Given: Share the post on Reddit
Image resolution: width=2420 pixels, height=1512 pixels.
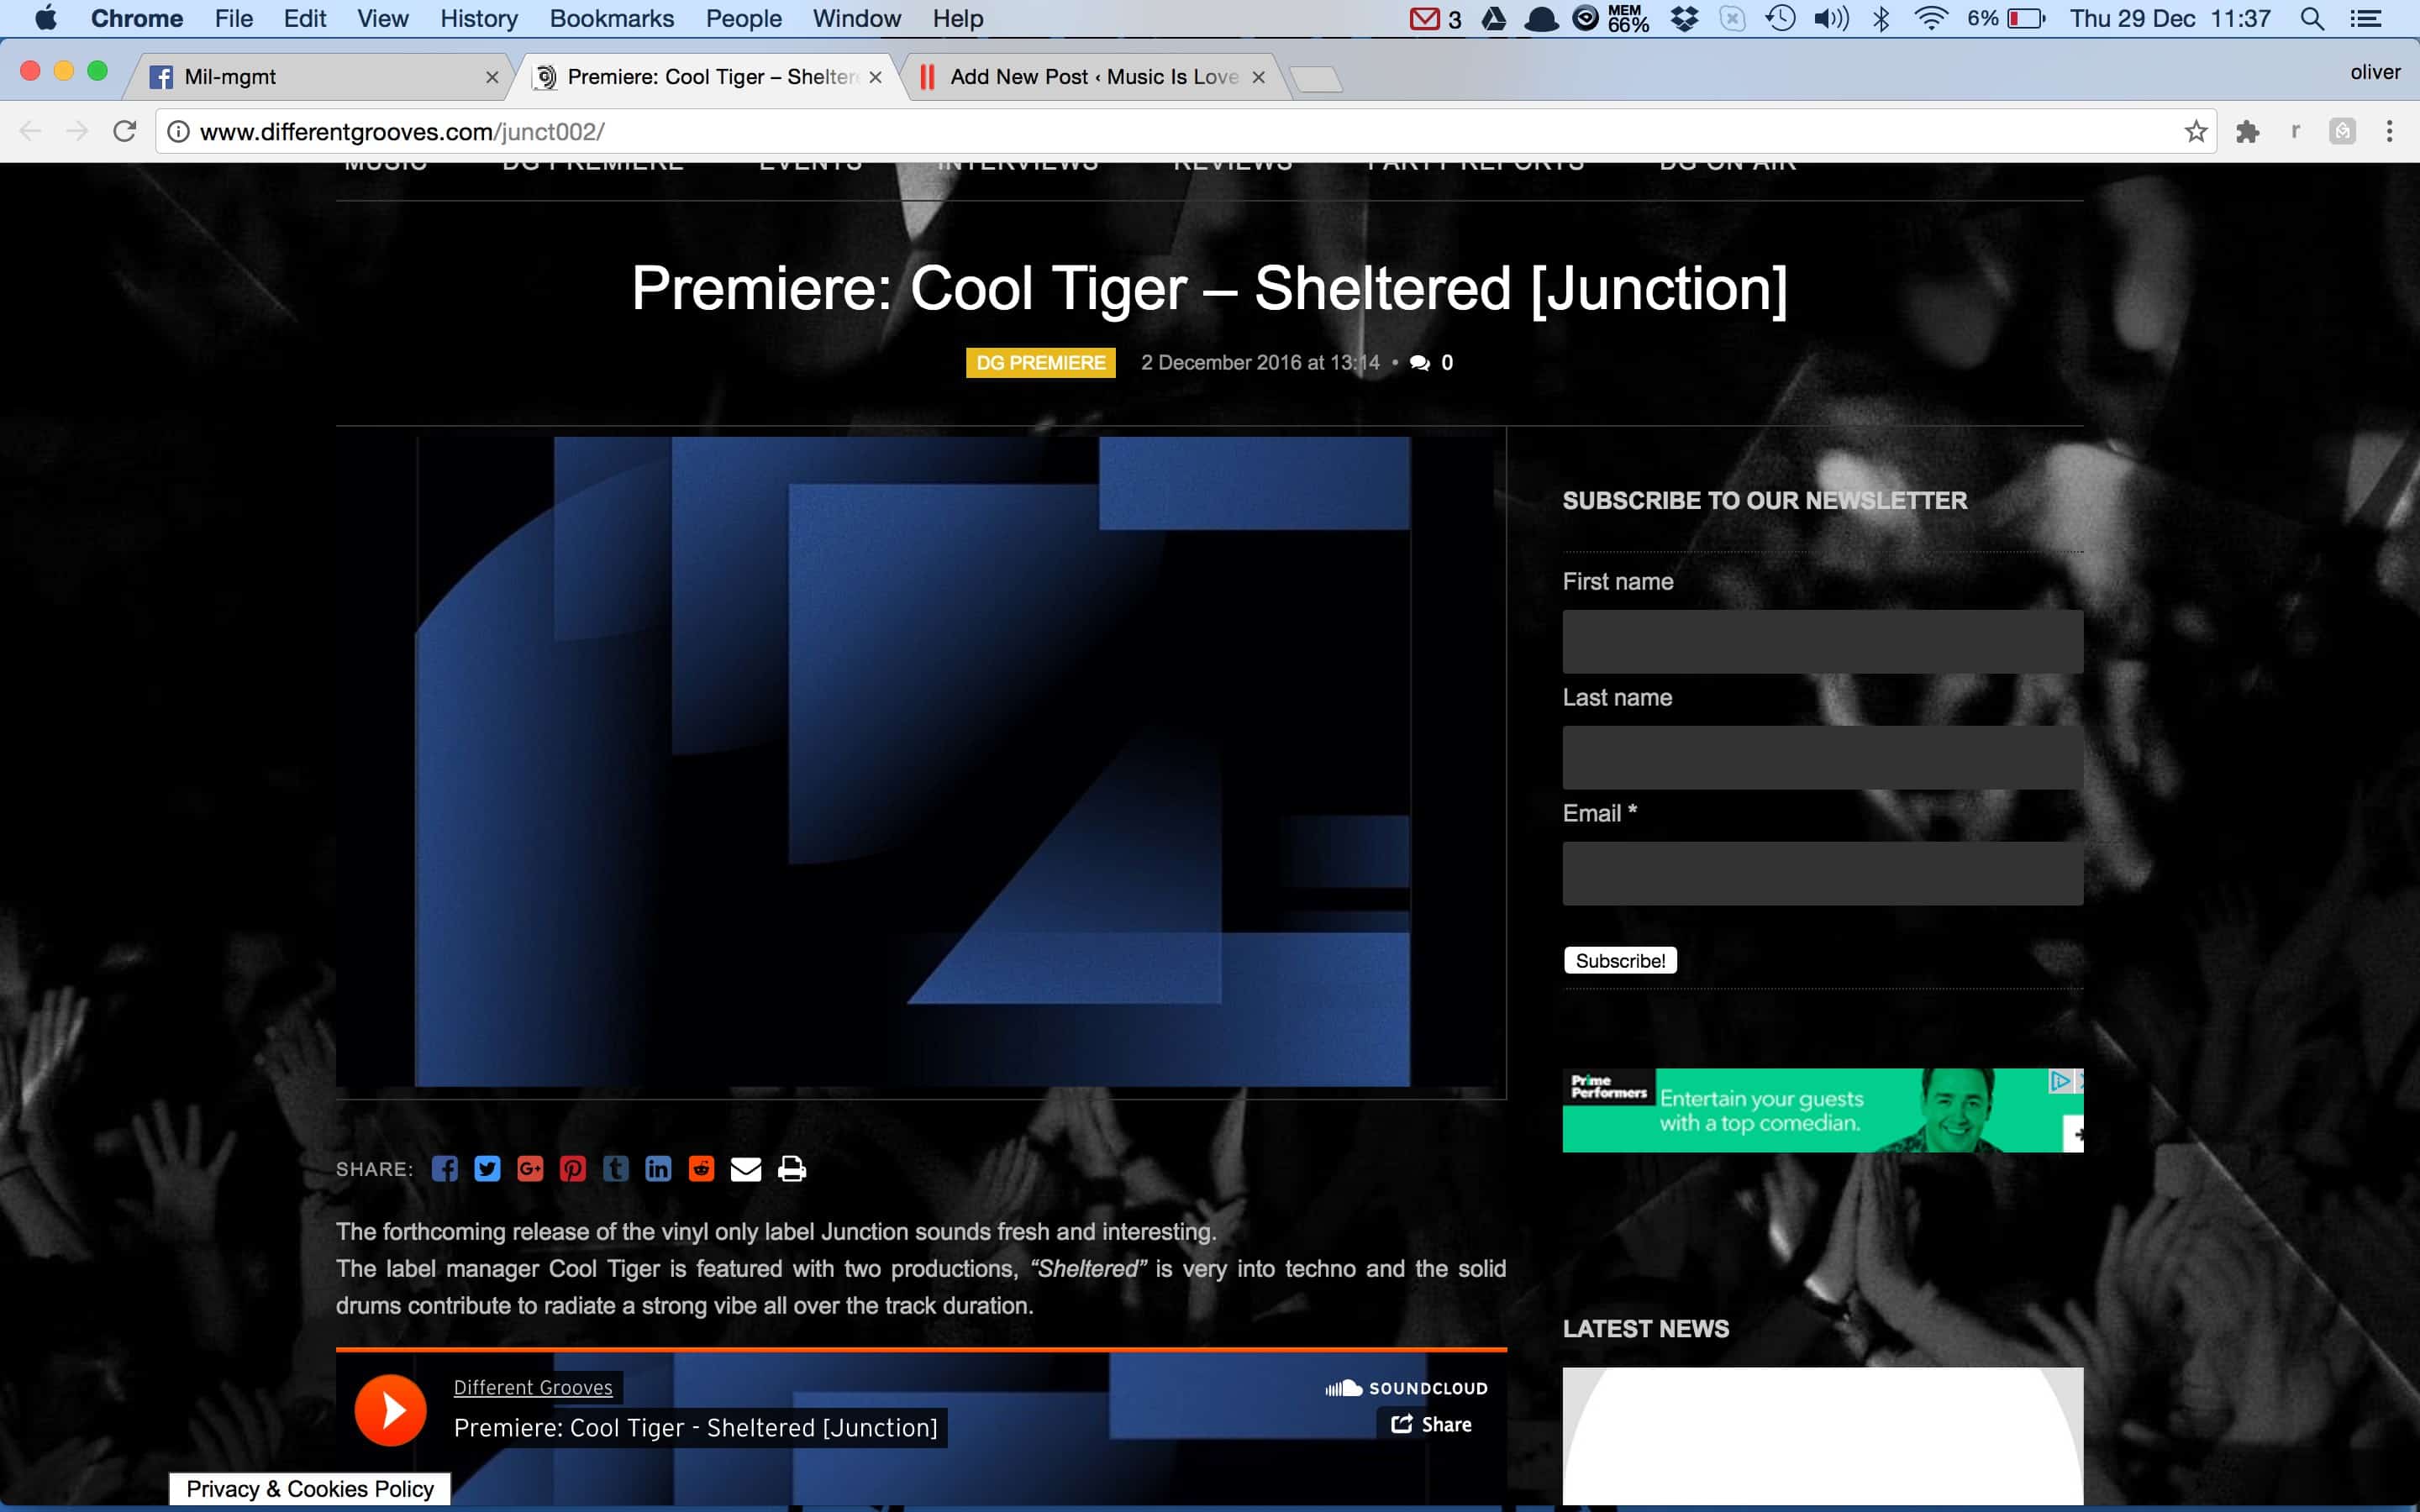Looking at the screenshot, I should [702, 1169].
